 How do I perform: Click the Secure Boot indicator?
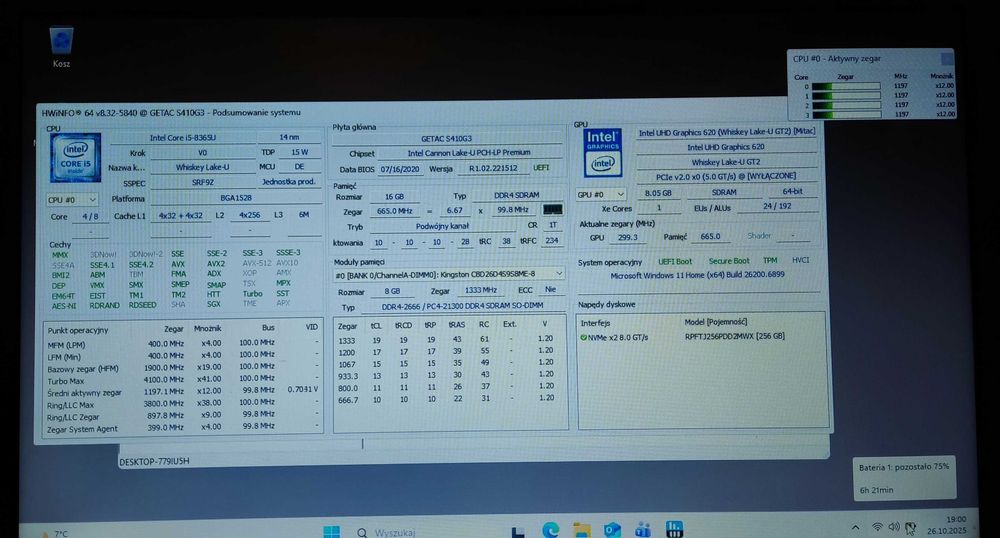coord(729,261)
